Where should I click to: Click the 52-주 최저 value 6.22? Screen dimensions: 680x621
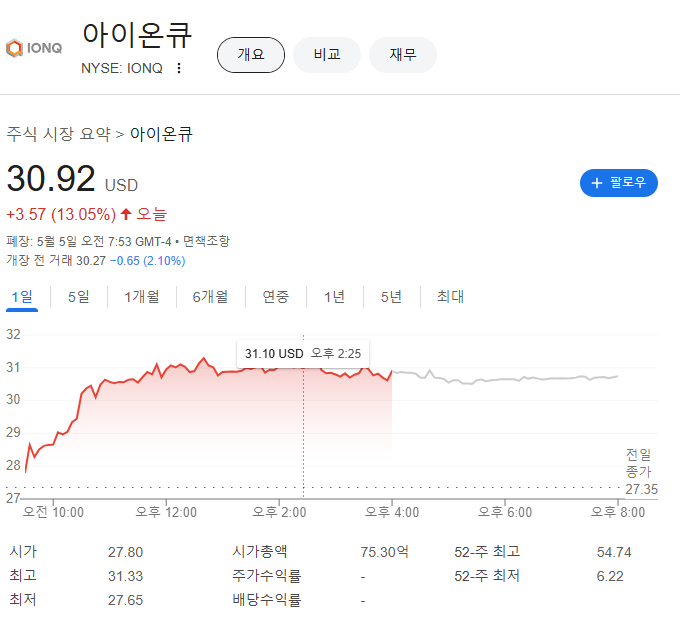(610, 576)
